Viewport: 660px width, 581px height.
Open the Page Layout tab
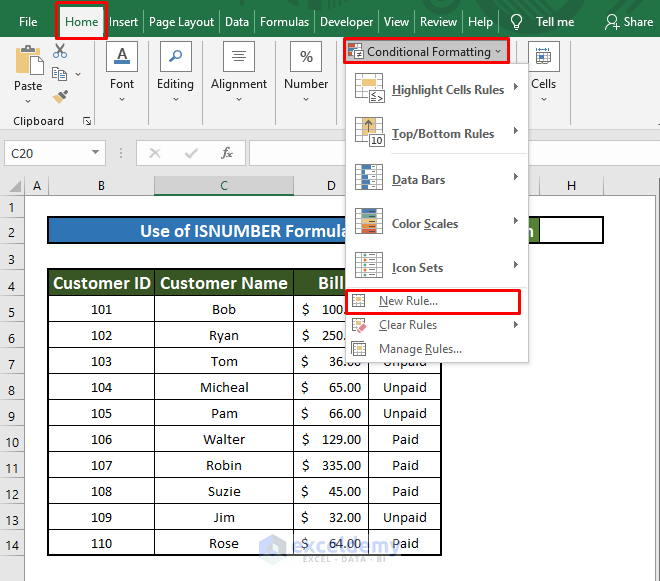click(x=182, y=22)
